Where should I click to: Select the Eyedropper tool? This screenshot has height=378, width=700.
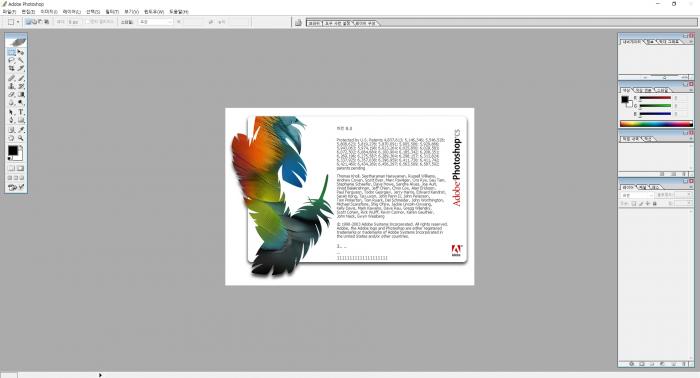coord(21,130)
